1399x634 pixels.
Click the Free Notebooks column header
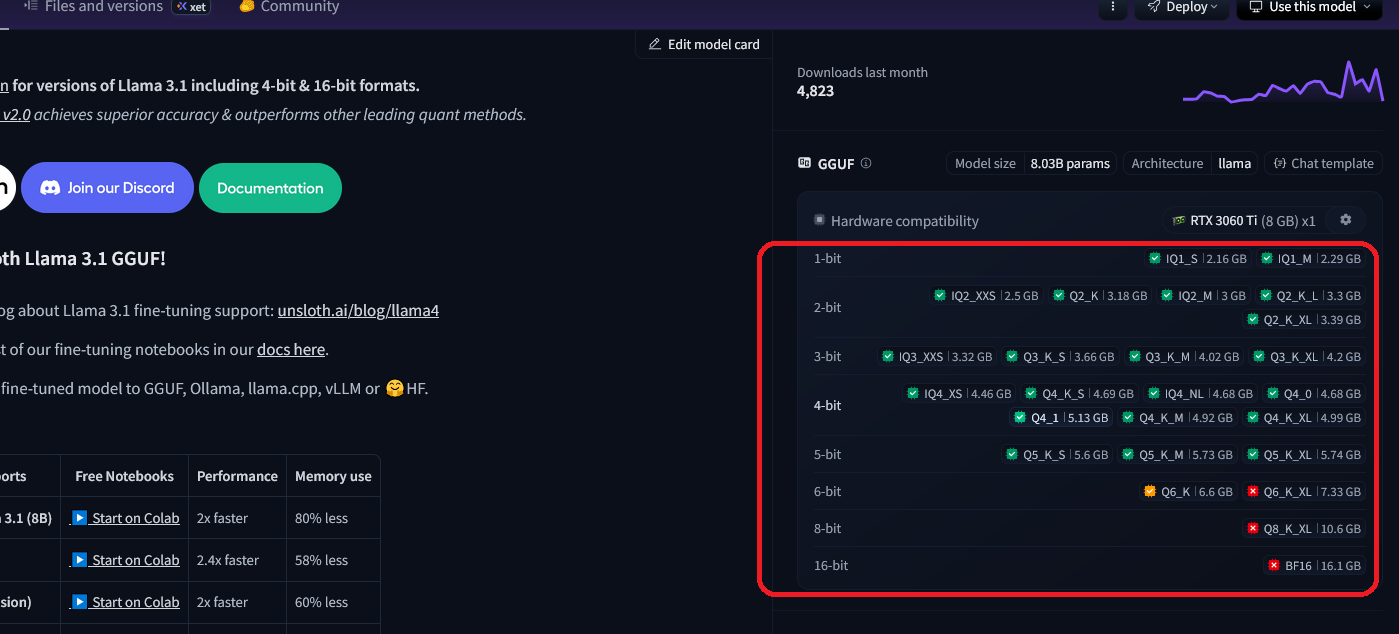click(124, 476)
